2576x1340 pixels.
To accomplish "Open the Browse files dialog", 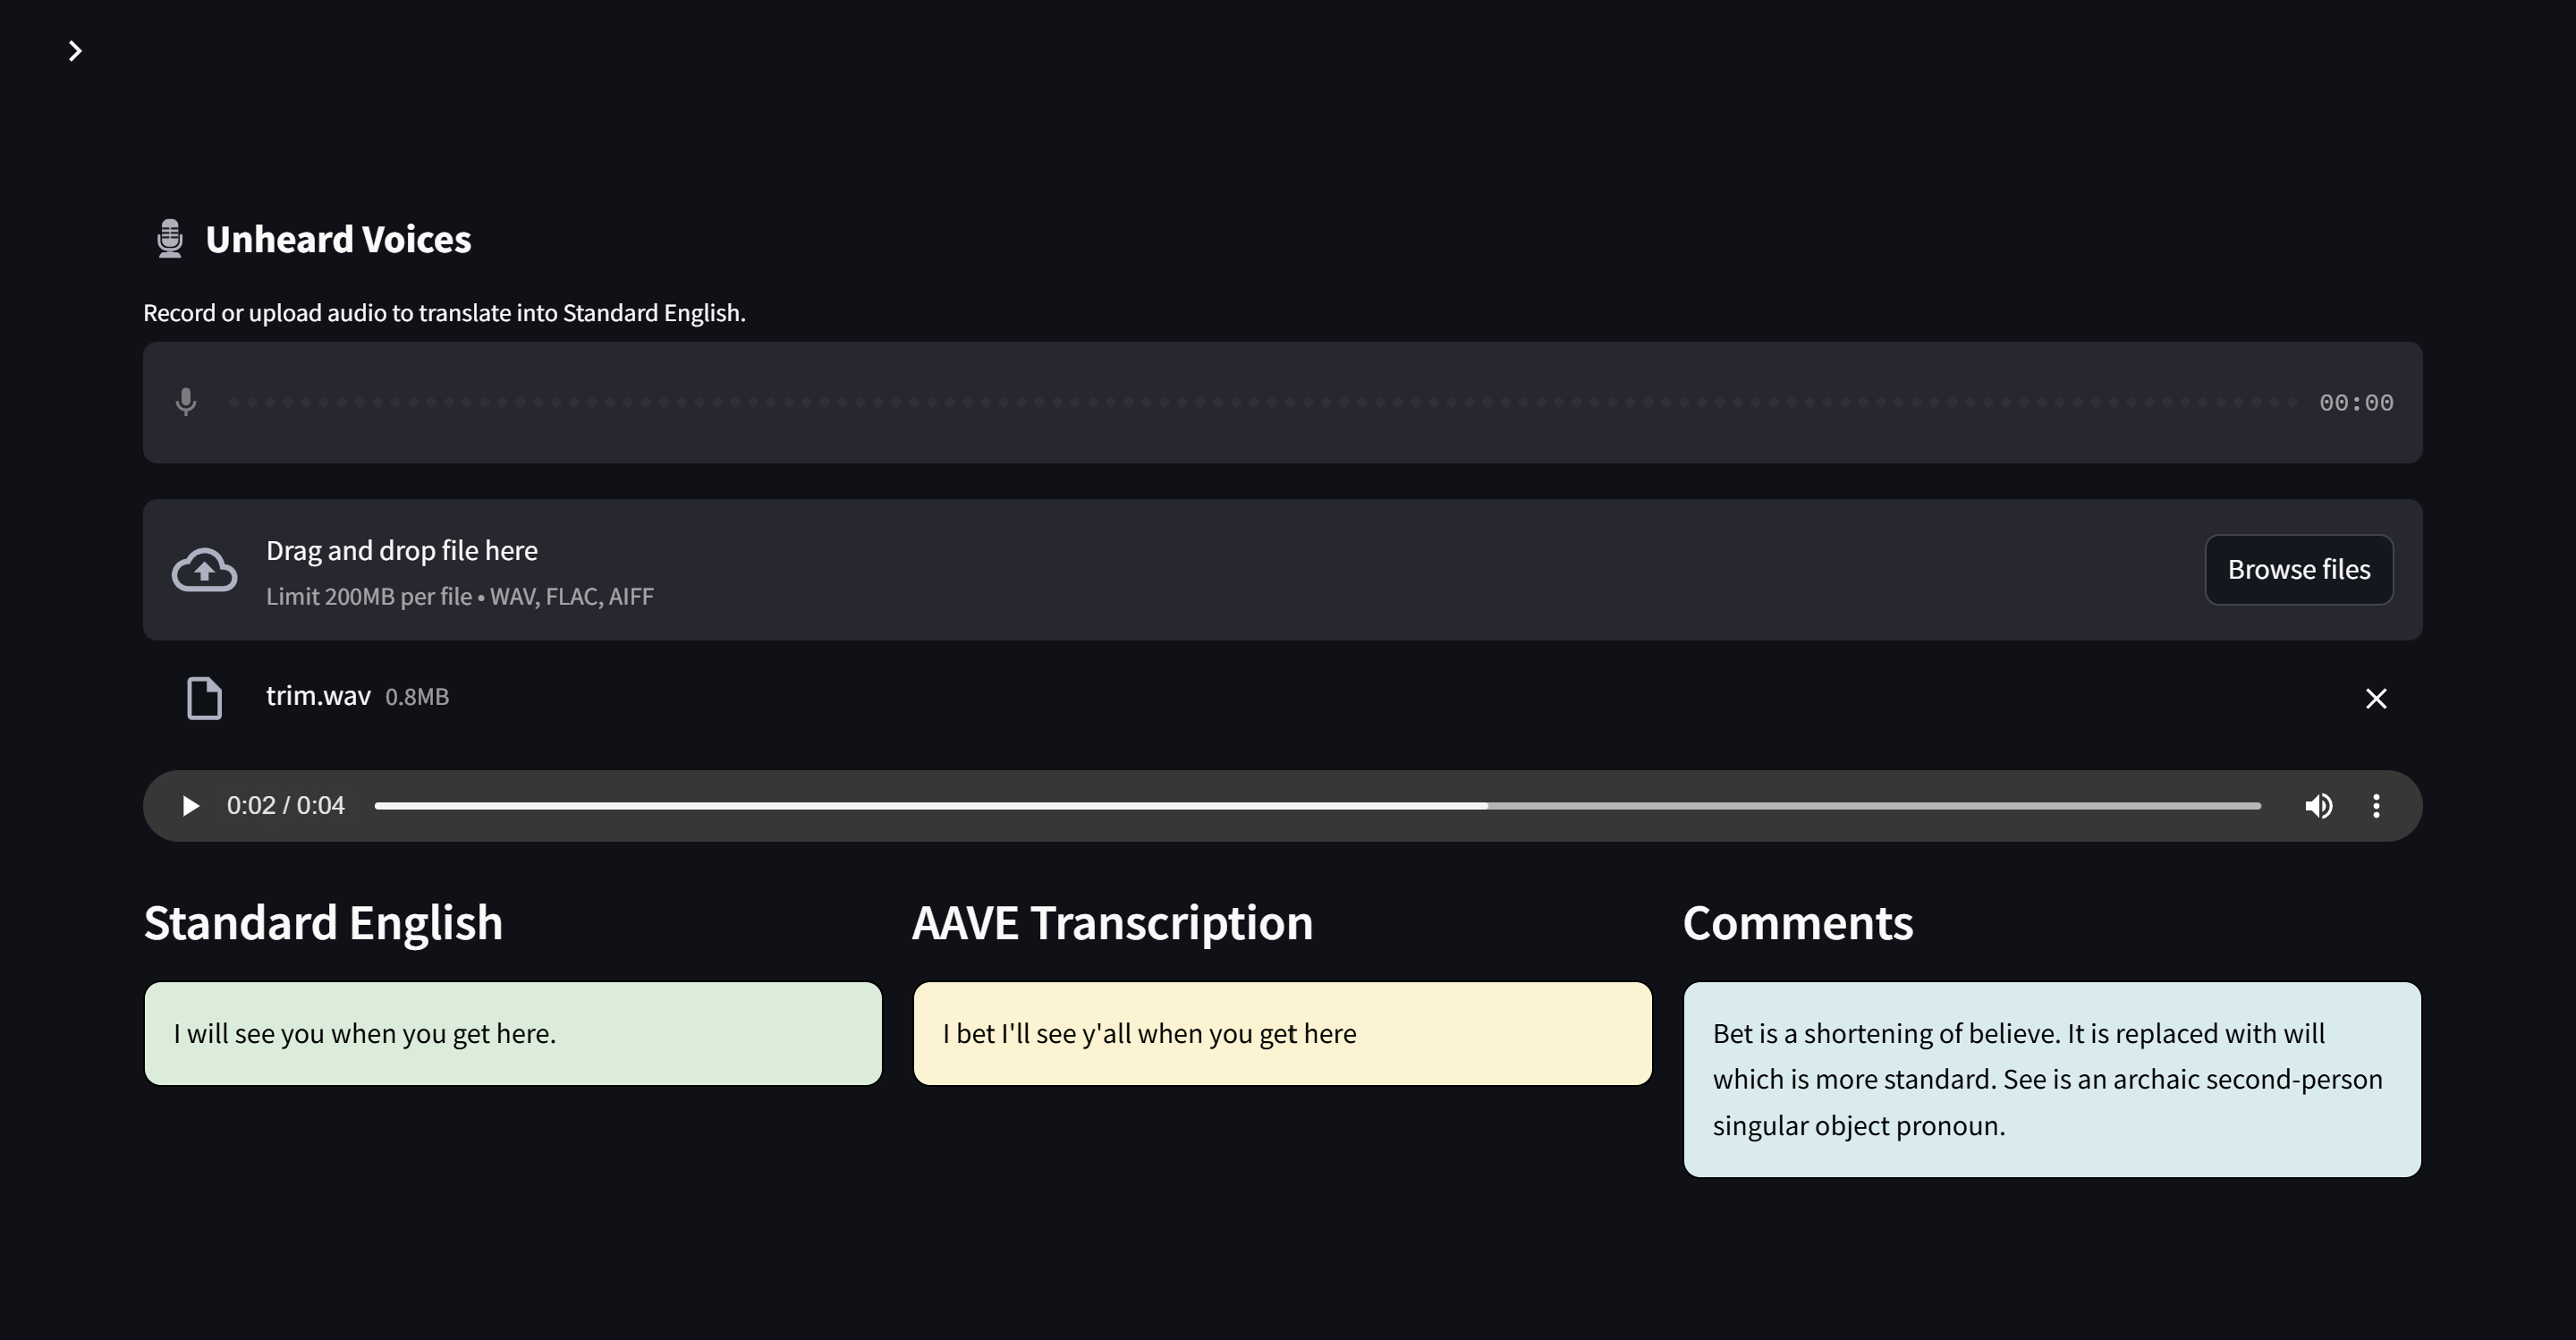I will point(2299,570).
